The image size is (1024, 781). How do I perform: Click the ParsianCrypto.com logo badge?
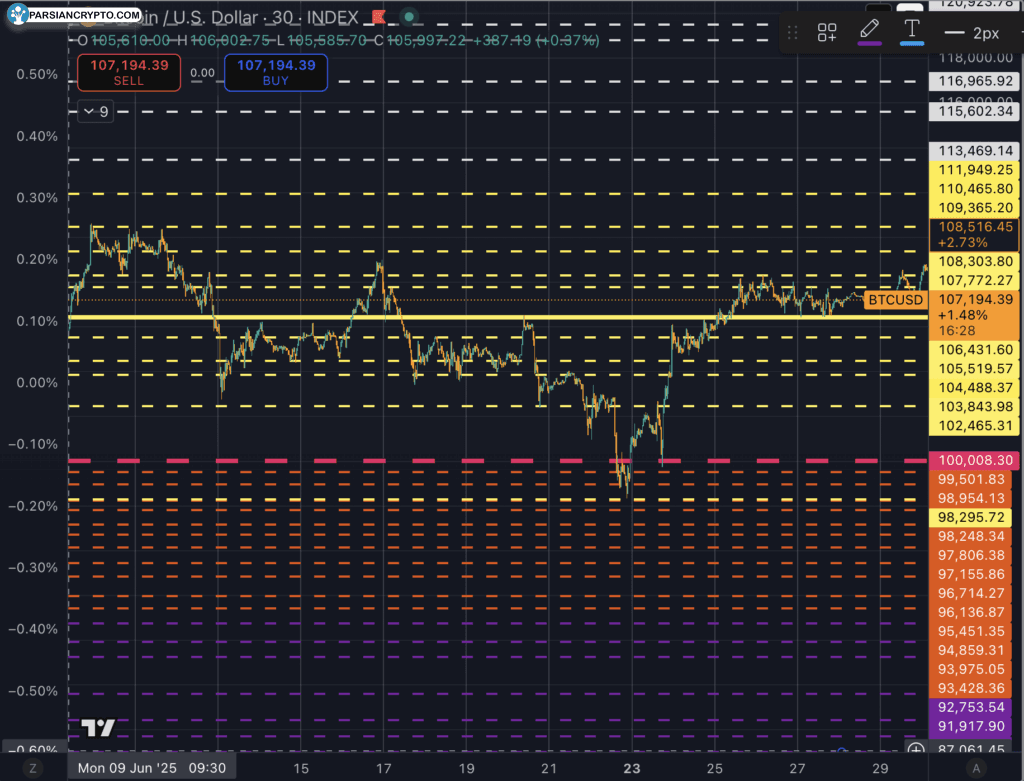click(x=74, y=14)
